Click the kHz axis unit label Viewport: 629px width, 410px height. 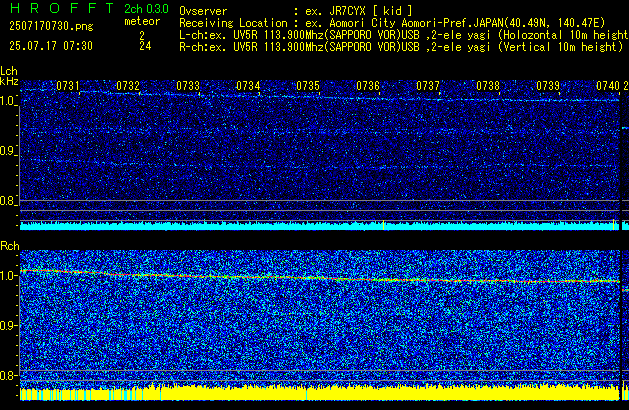coord(9,81)
